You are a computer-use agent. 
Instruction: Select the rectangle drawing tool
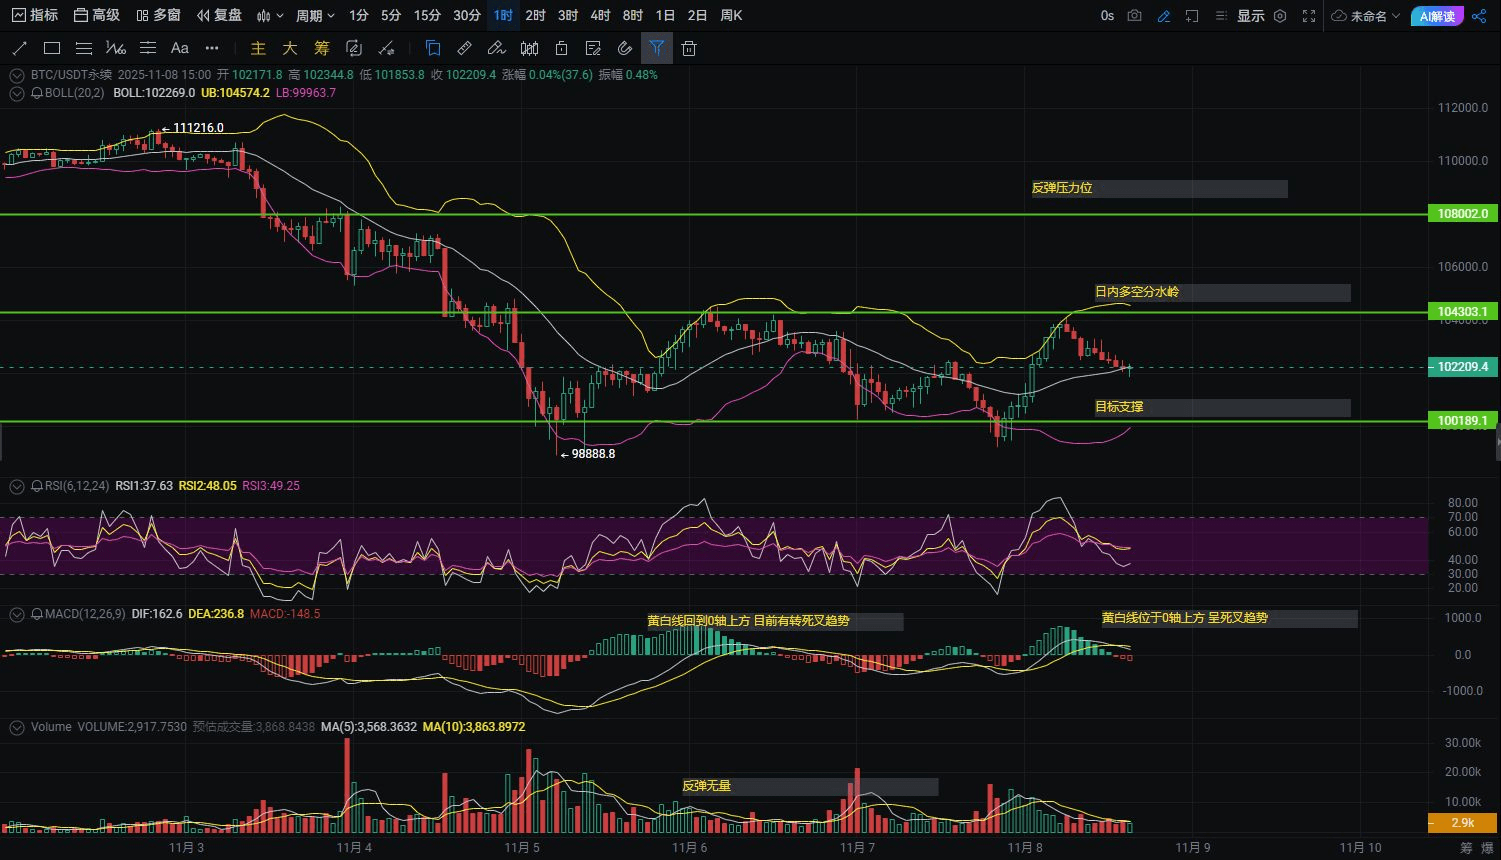coord(52,48)
